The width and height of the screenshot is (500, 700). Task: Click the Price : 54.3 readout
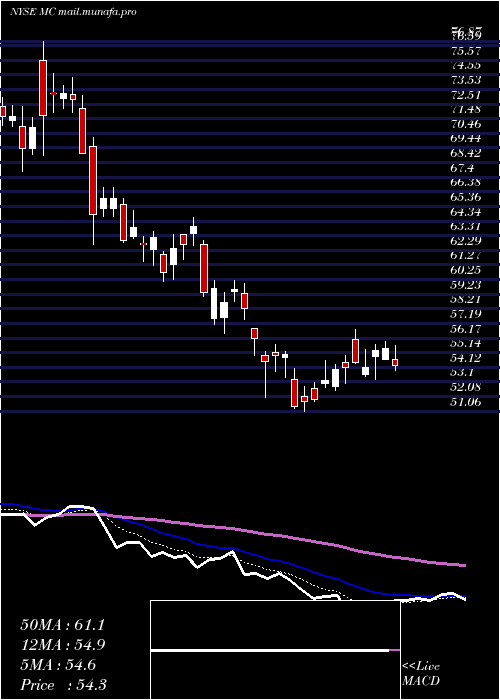[x=63, y=685]
